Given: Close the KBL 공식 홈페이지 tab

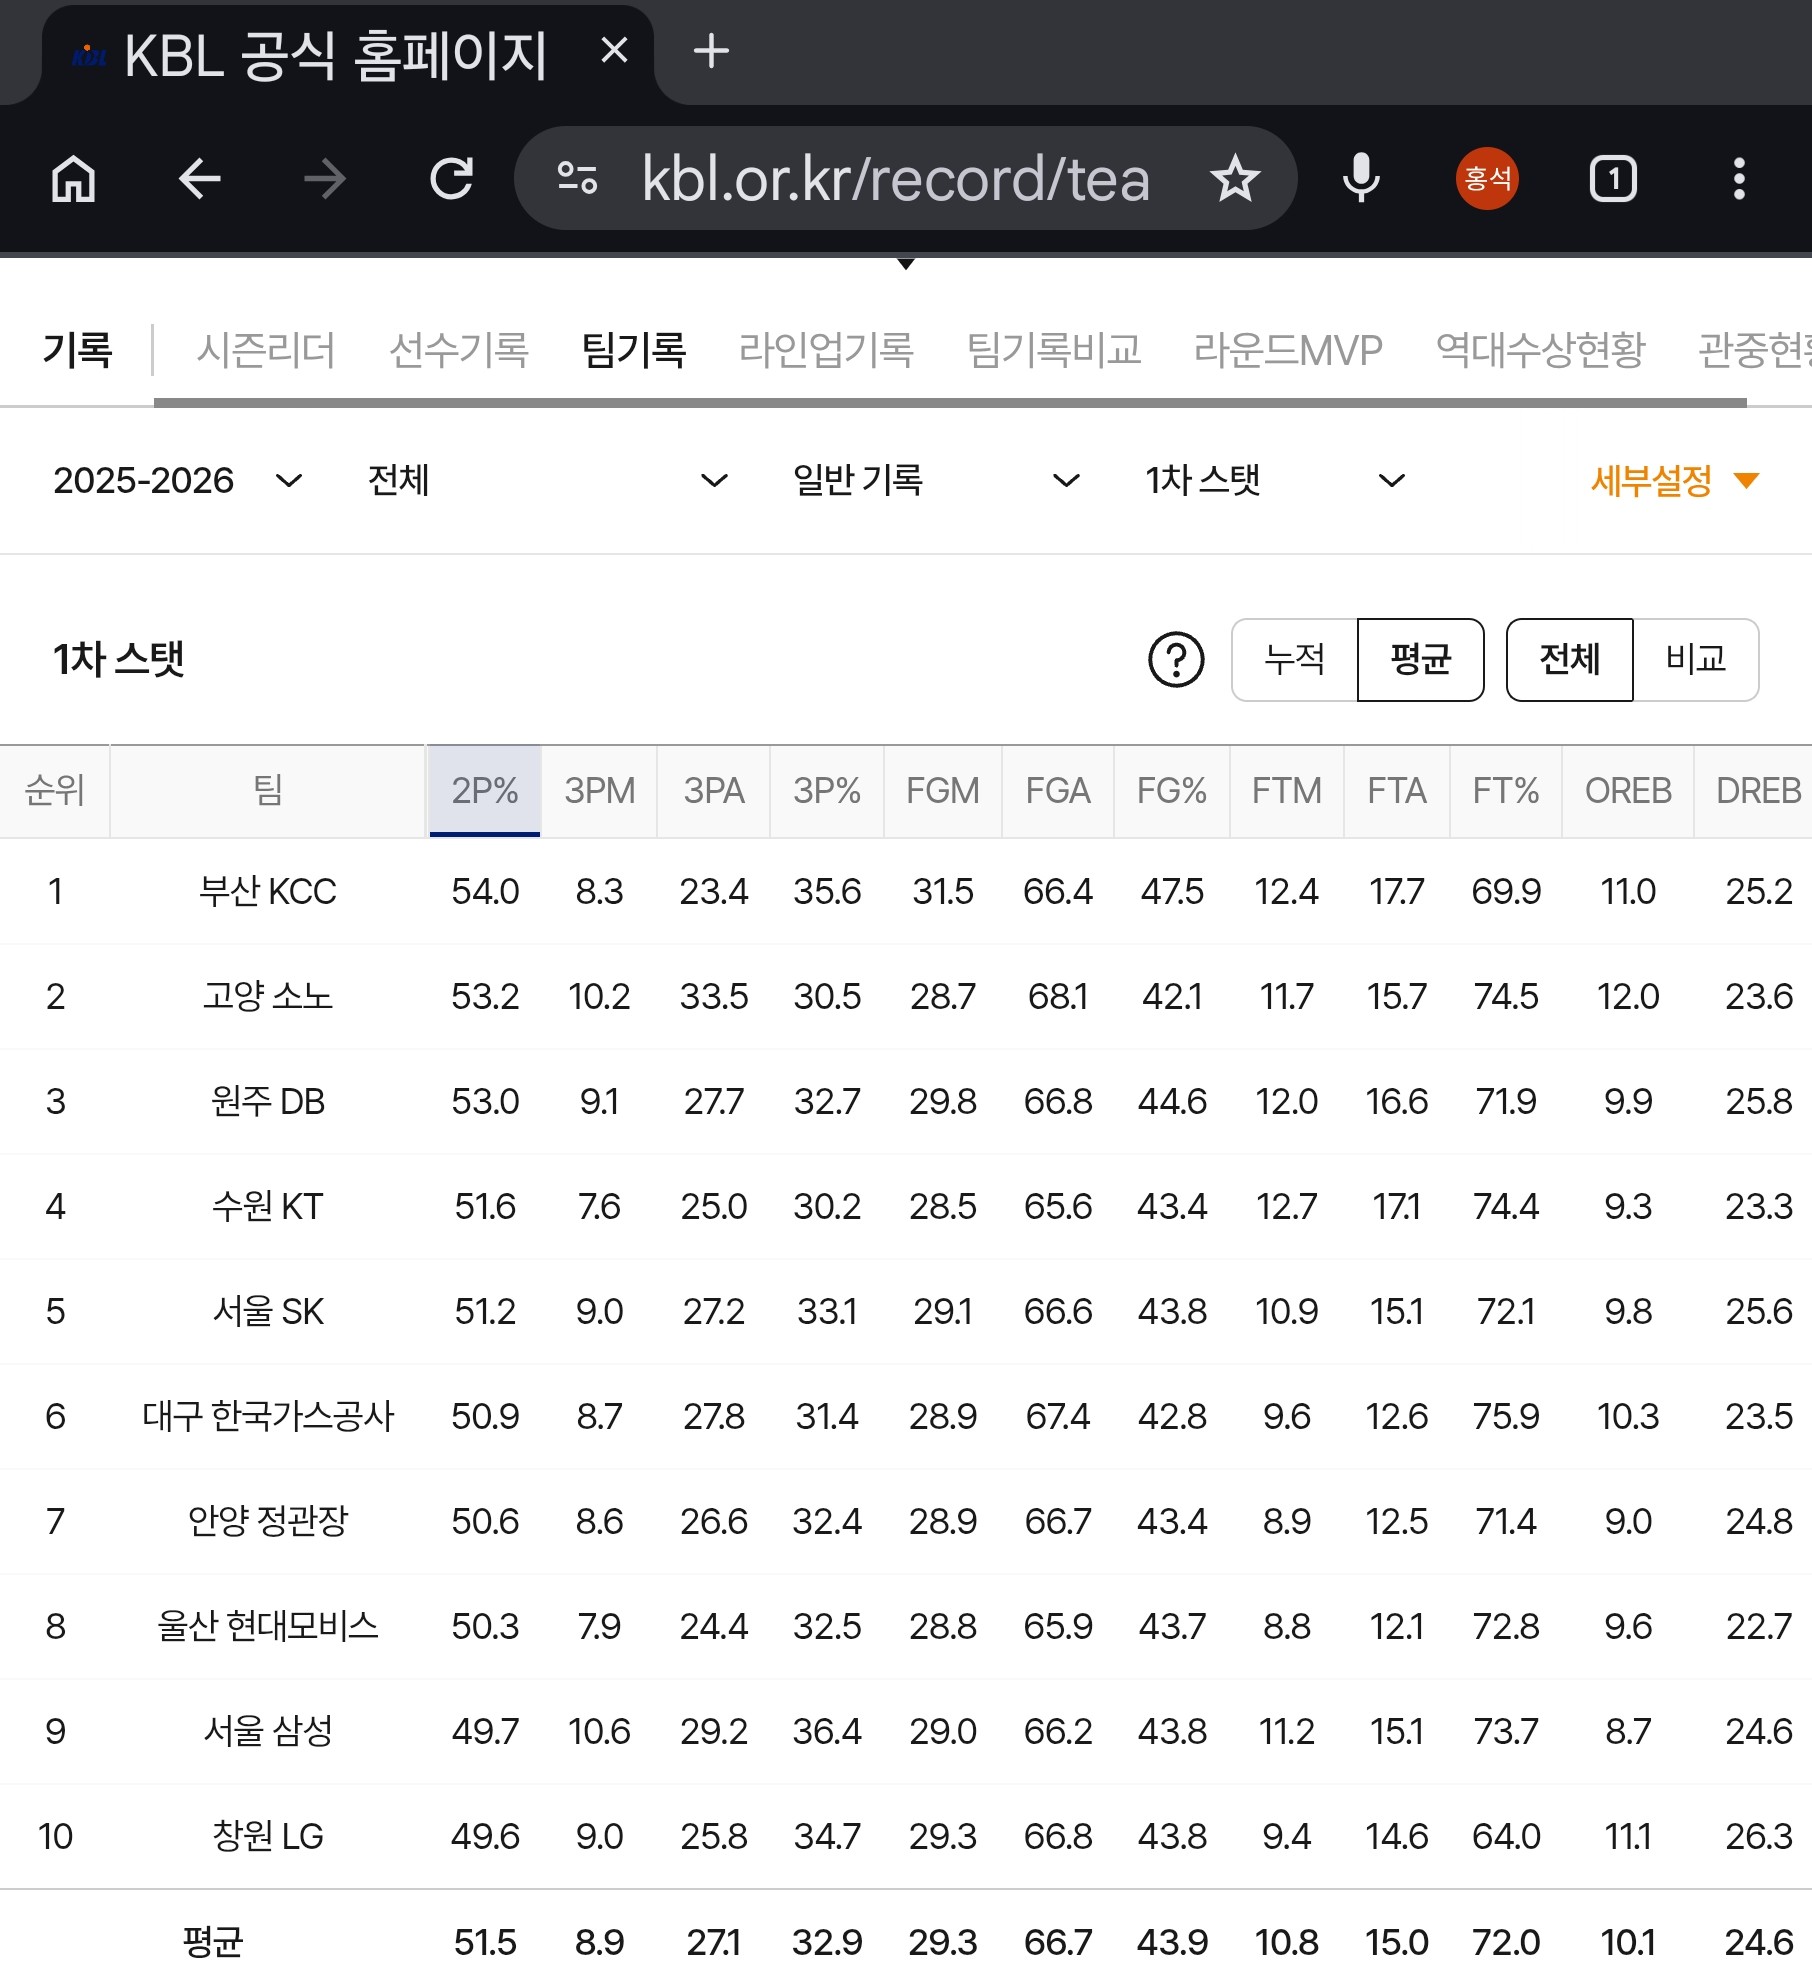Looking at the screenshot, I should coord(614,50).
